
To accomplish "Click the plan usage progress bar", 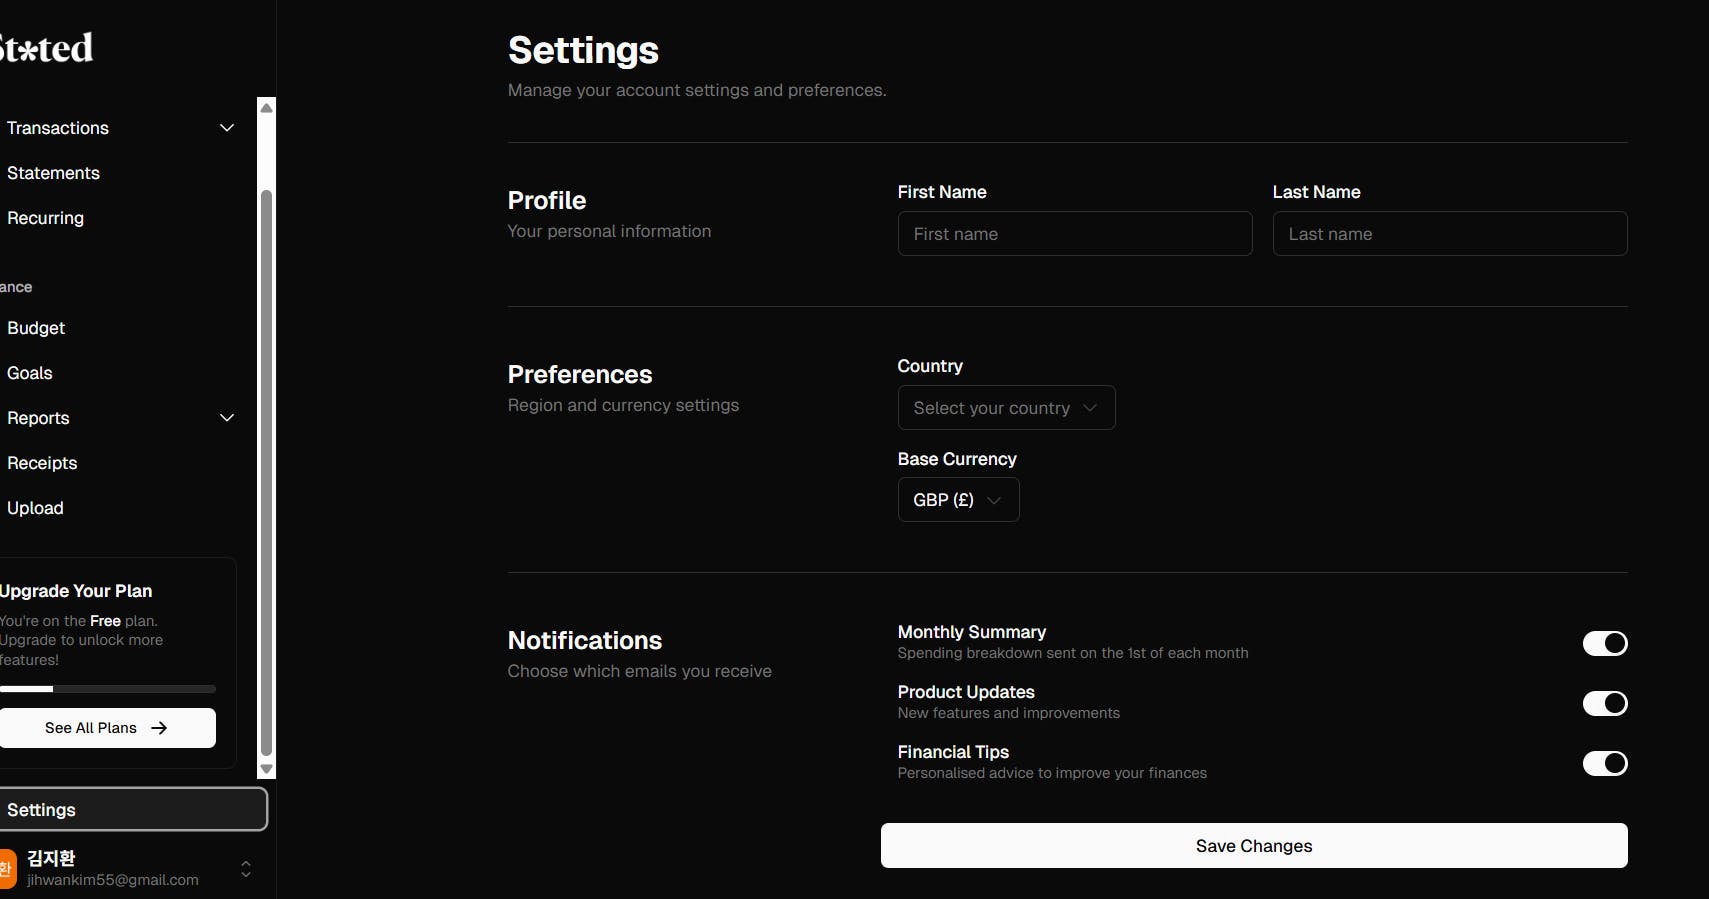I will pyautogui.click(x=107, y=689).
